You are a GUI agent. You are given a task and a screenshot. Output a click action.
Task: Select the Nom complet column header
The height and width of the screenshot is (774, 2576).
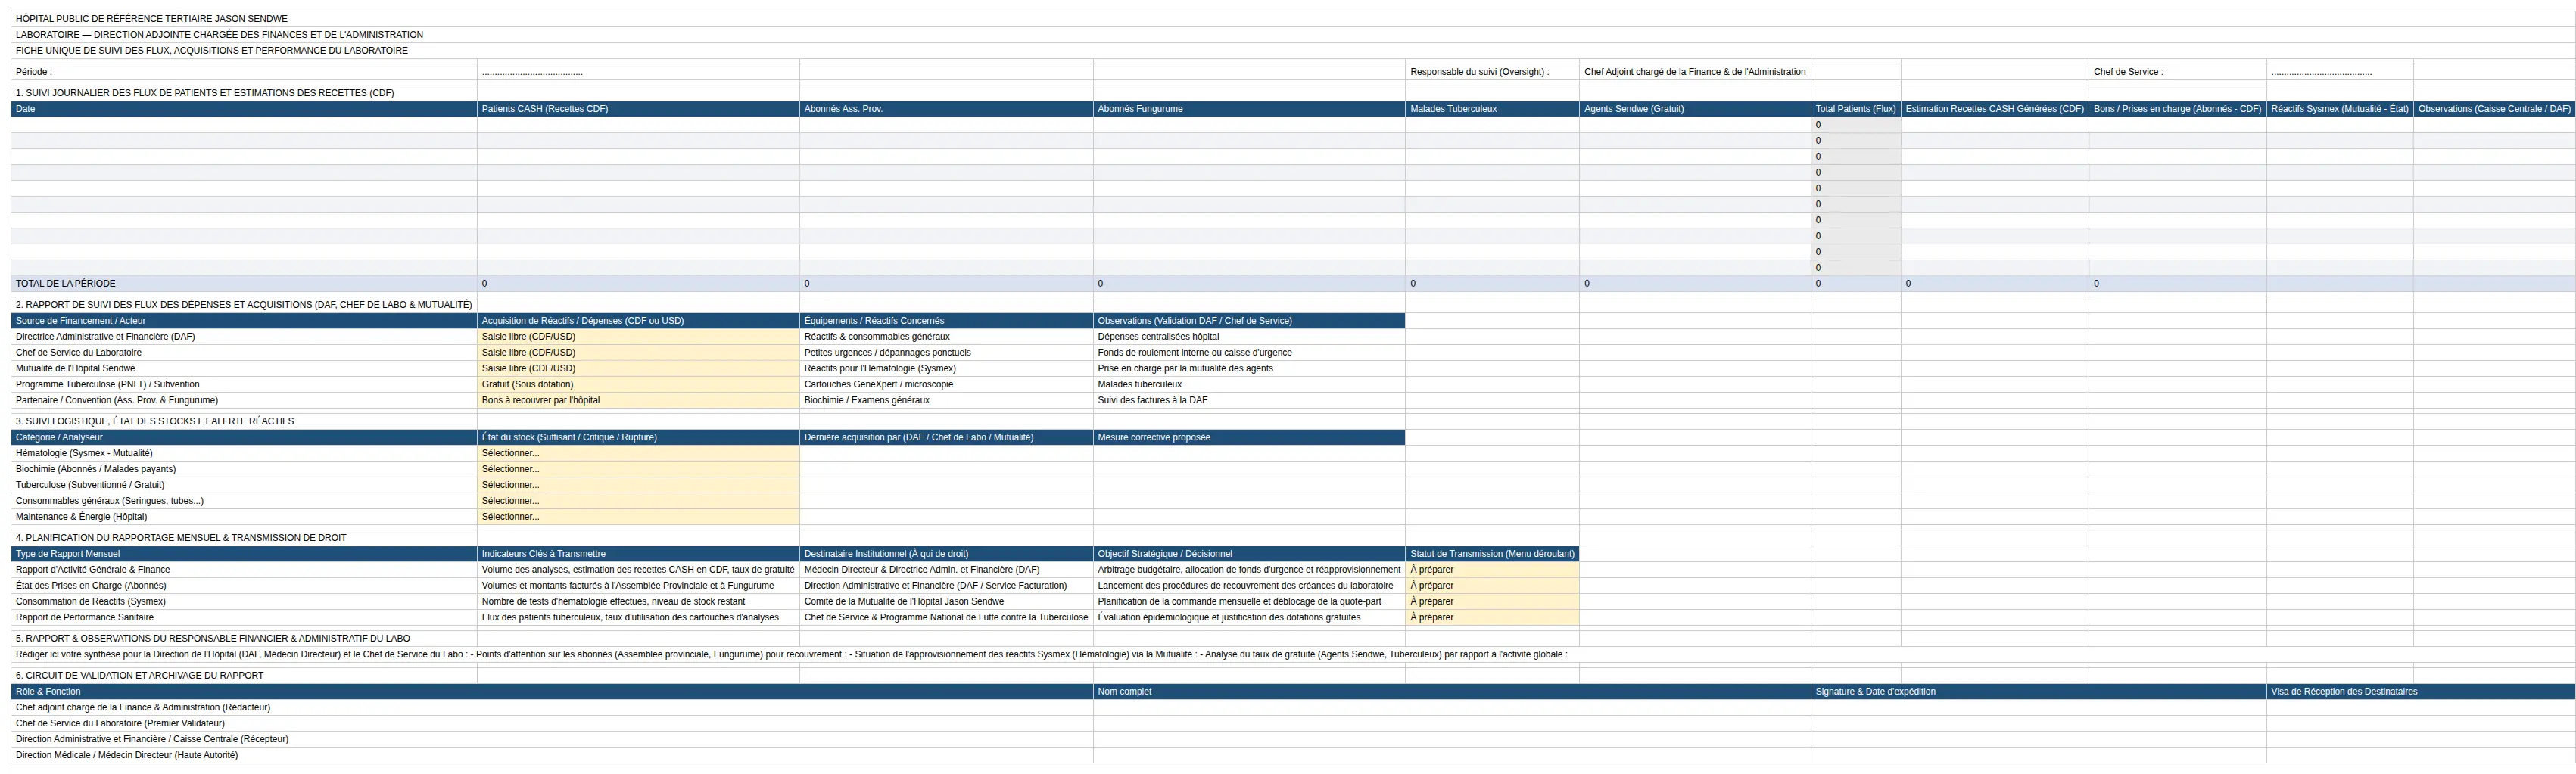[1452, 692]
